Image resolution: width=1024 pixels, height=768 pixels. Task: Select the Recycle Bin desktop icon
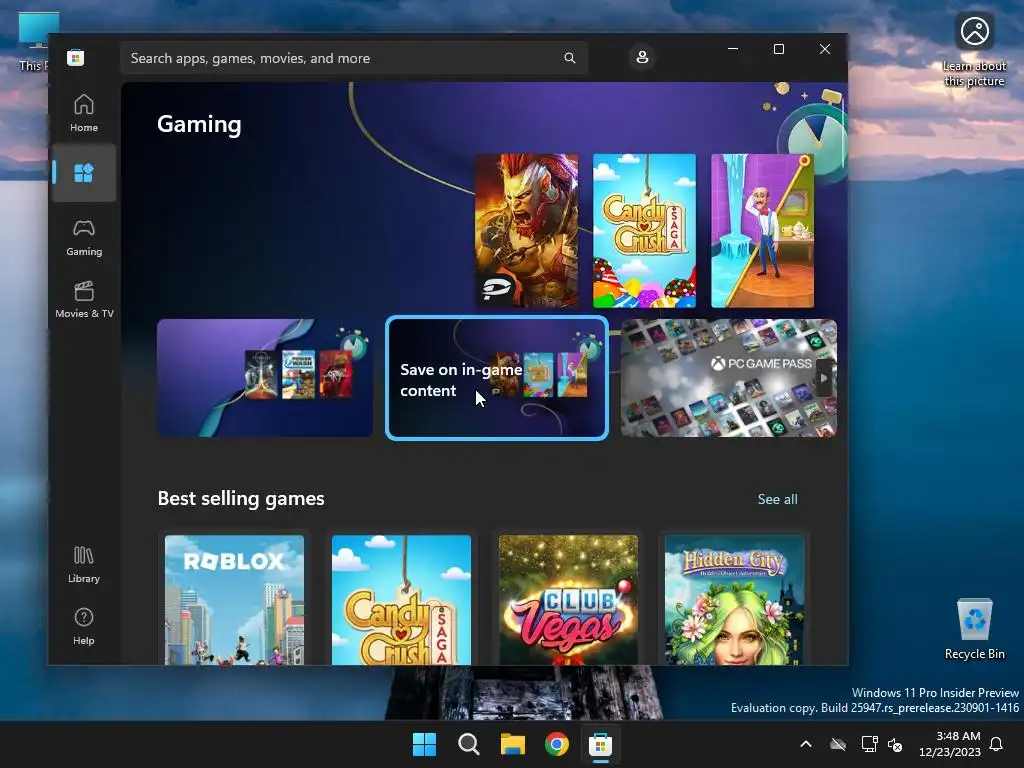[974, 628]
